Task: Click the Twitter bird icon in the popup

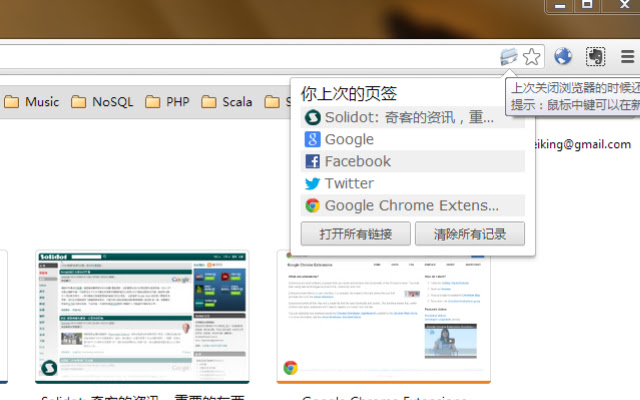Action: [313, 184]
